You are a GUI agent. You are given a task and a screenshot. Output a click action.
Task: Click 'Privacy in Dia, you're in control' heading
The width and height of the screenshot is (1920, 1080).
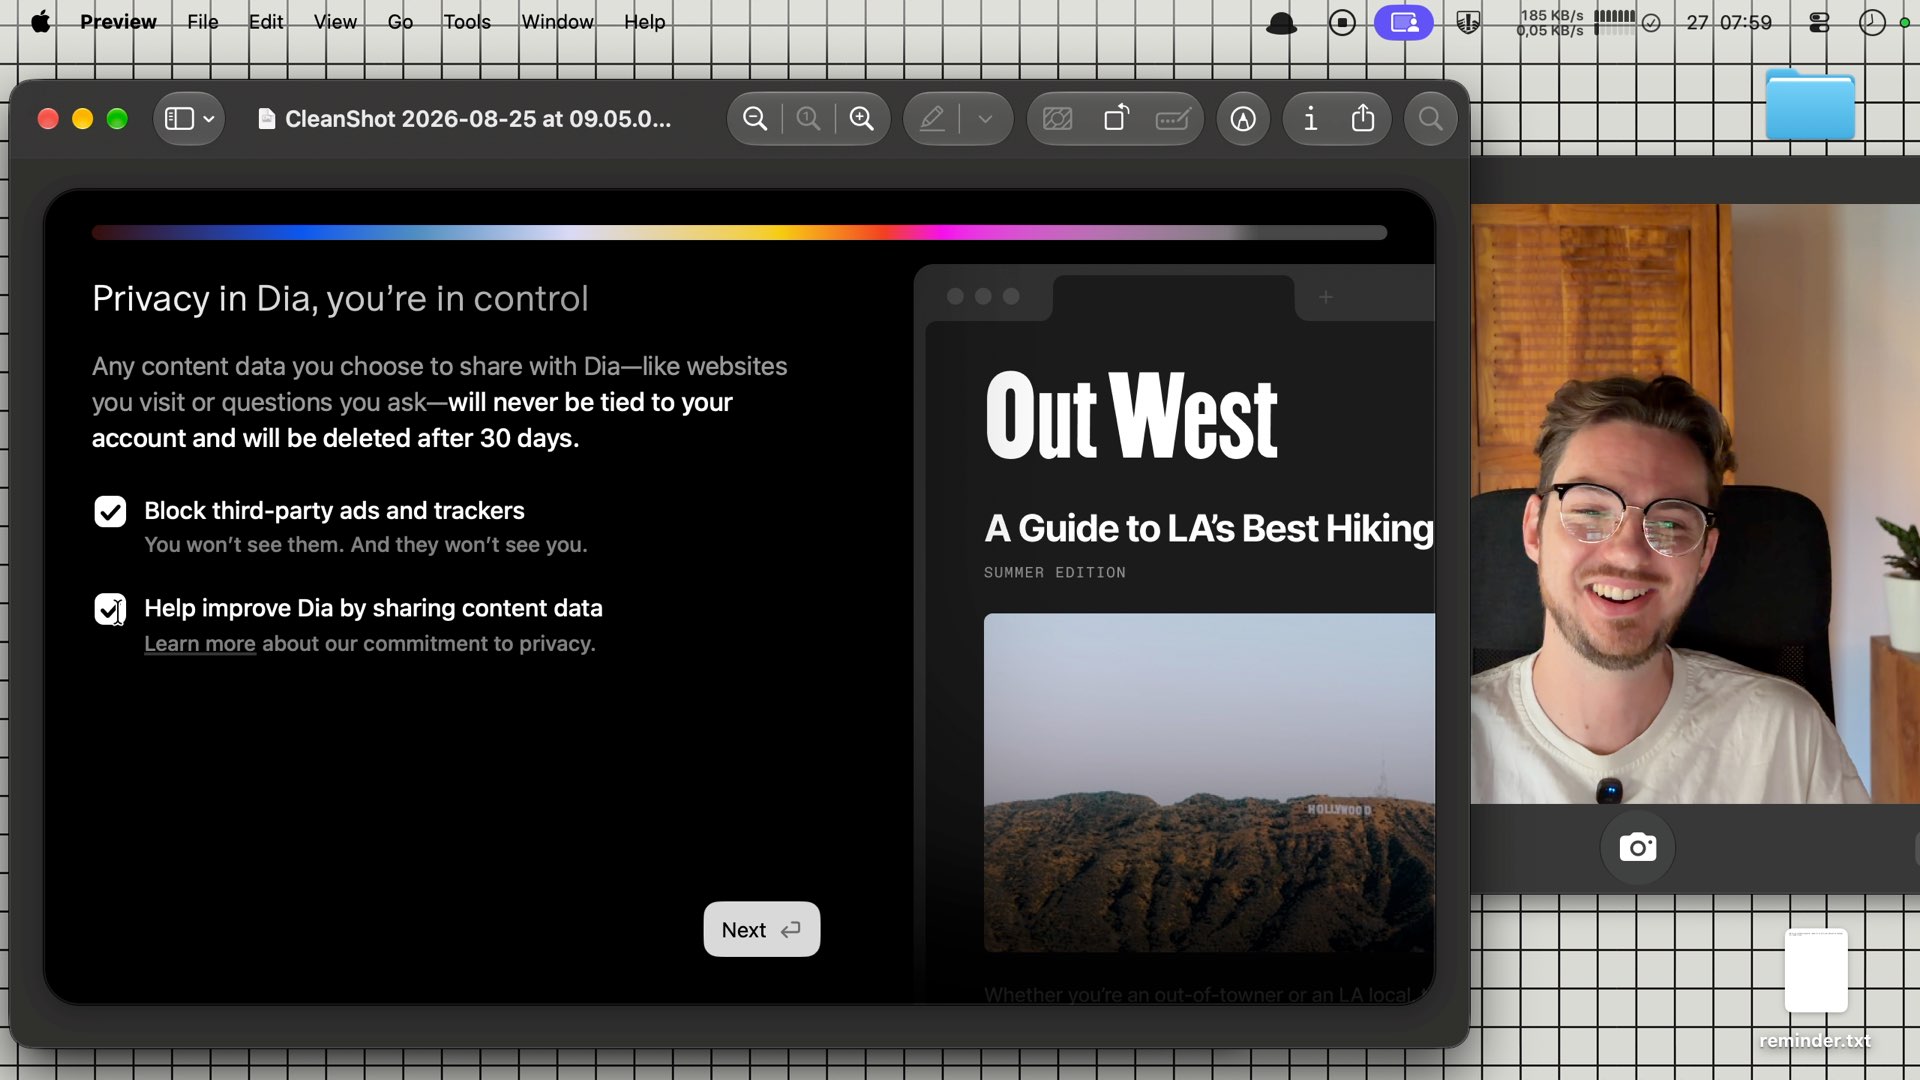(x=340, y=299)
